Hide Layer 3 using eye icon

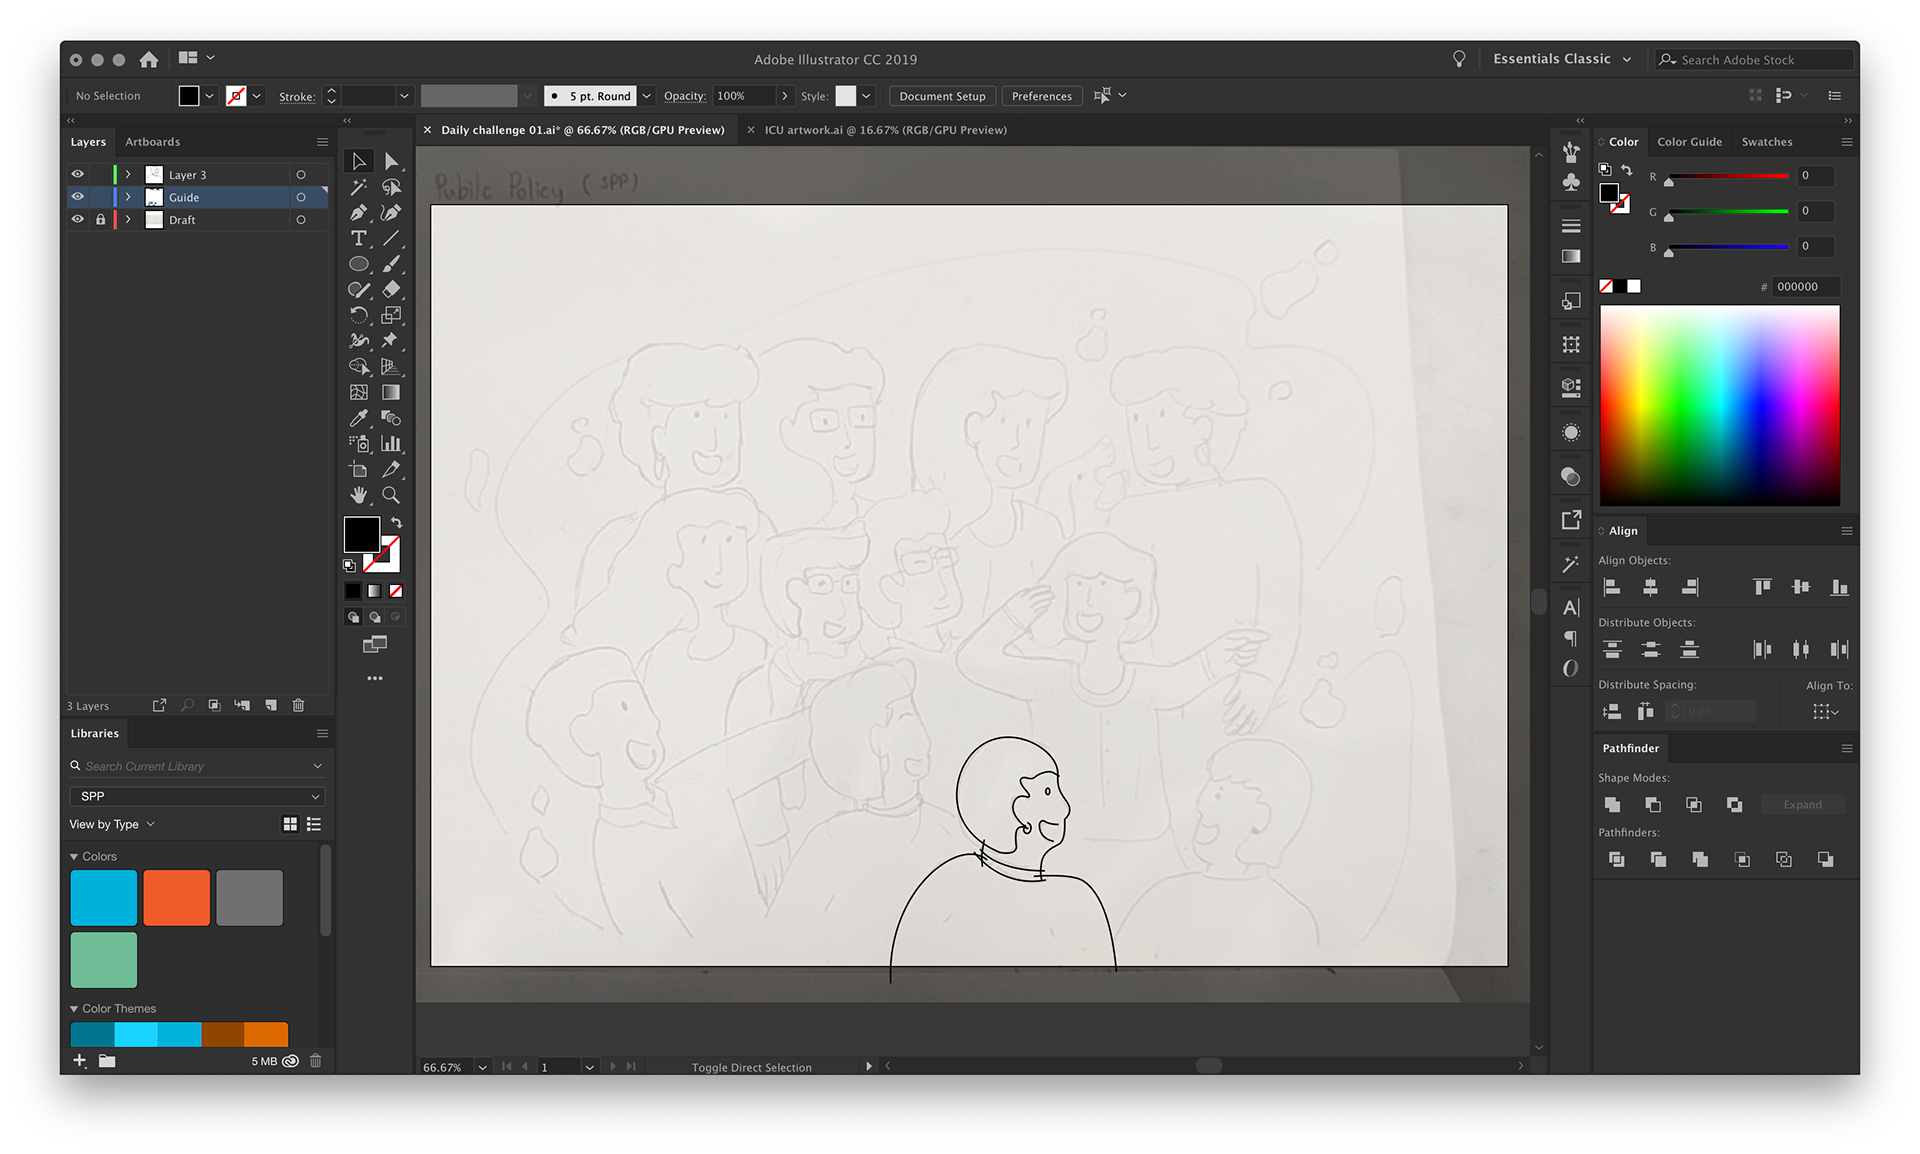pyautogui.click(x=78, y=174)
